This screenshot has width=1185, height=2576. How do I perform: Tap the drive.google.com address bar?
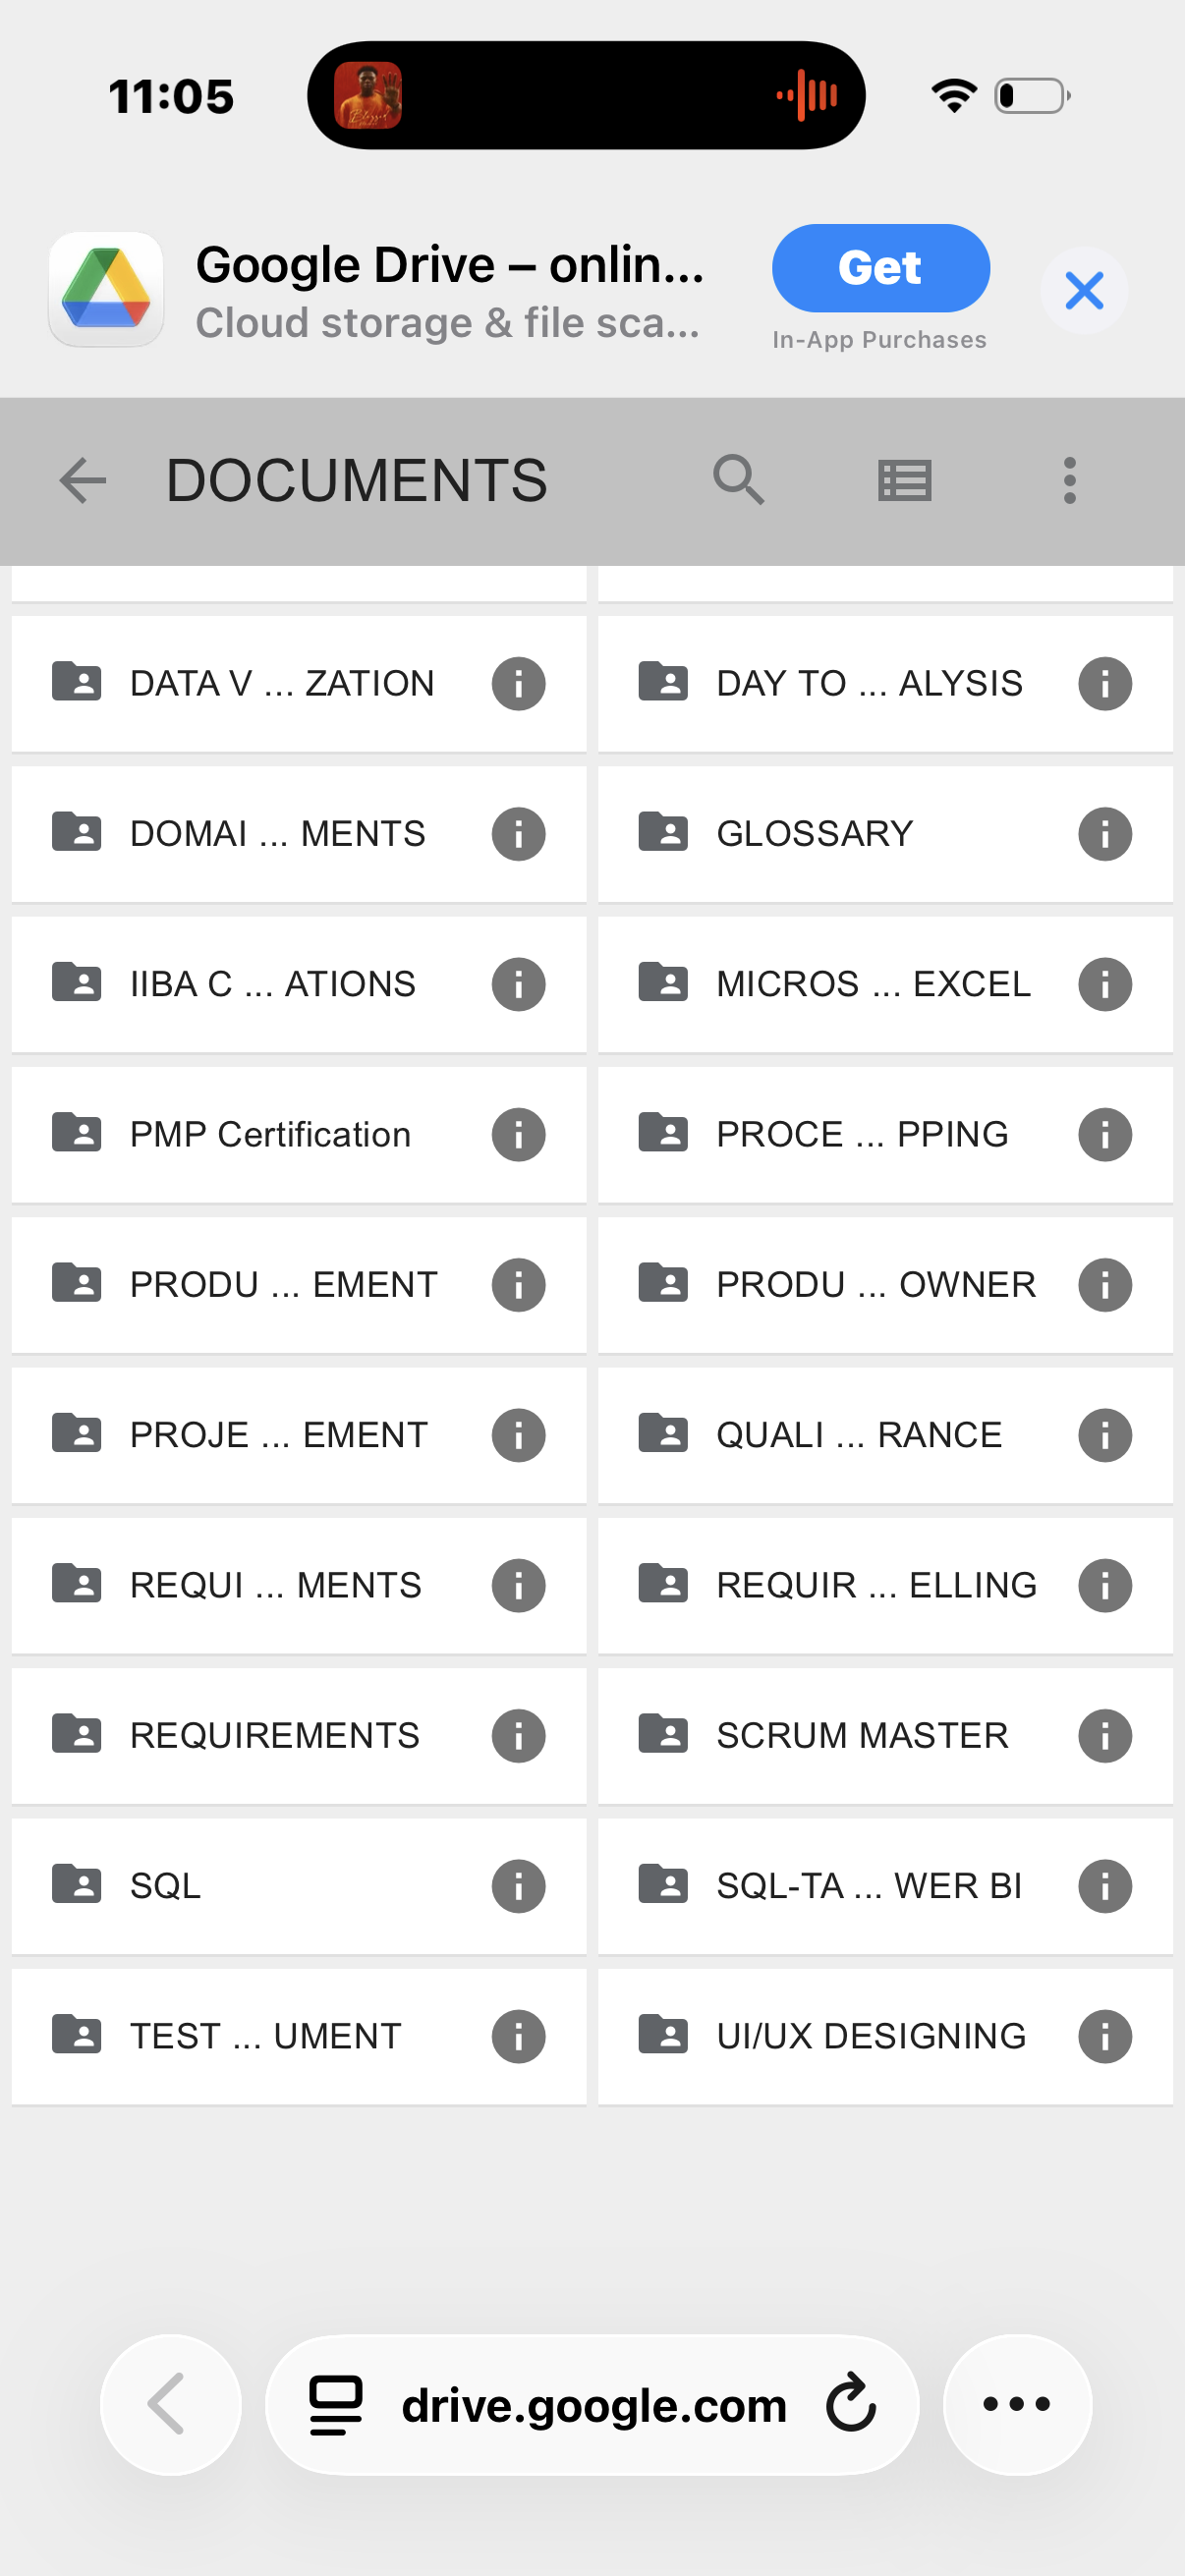[593, 2406]
